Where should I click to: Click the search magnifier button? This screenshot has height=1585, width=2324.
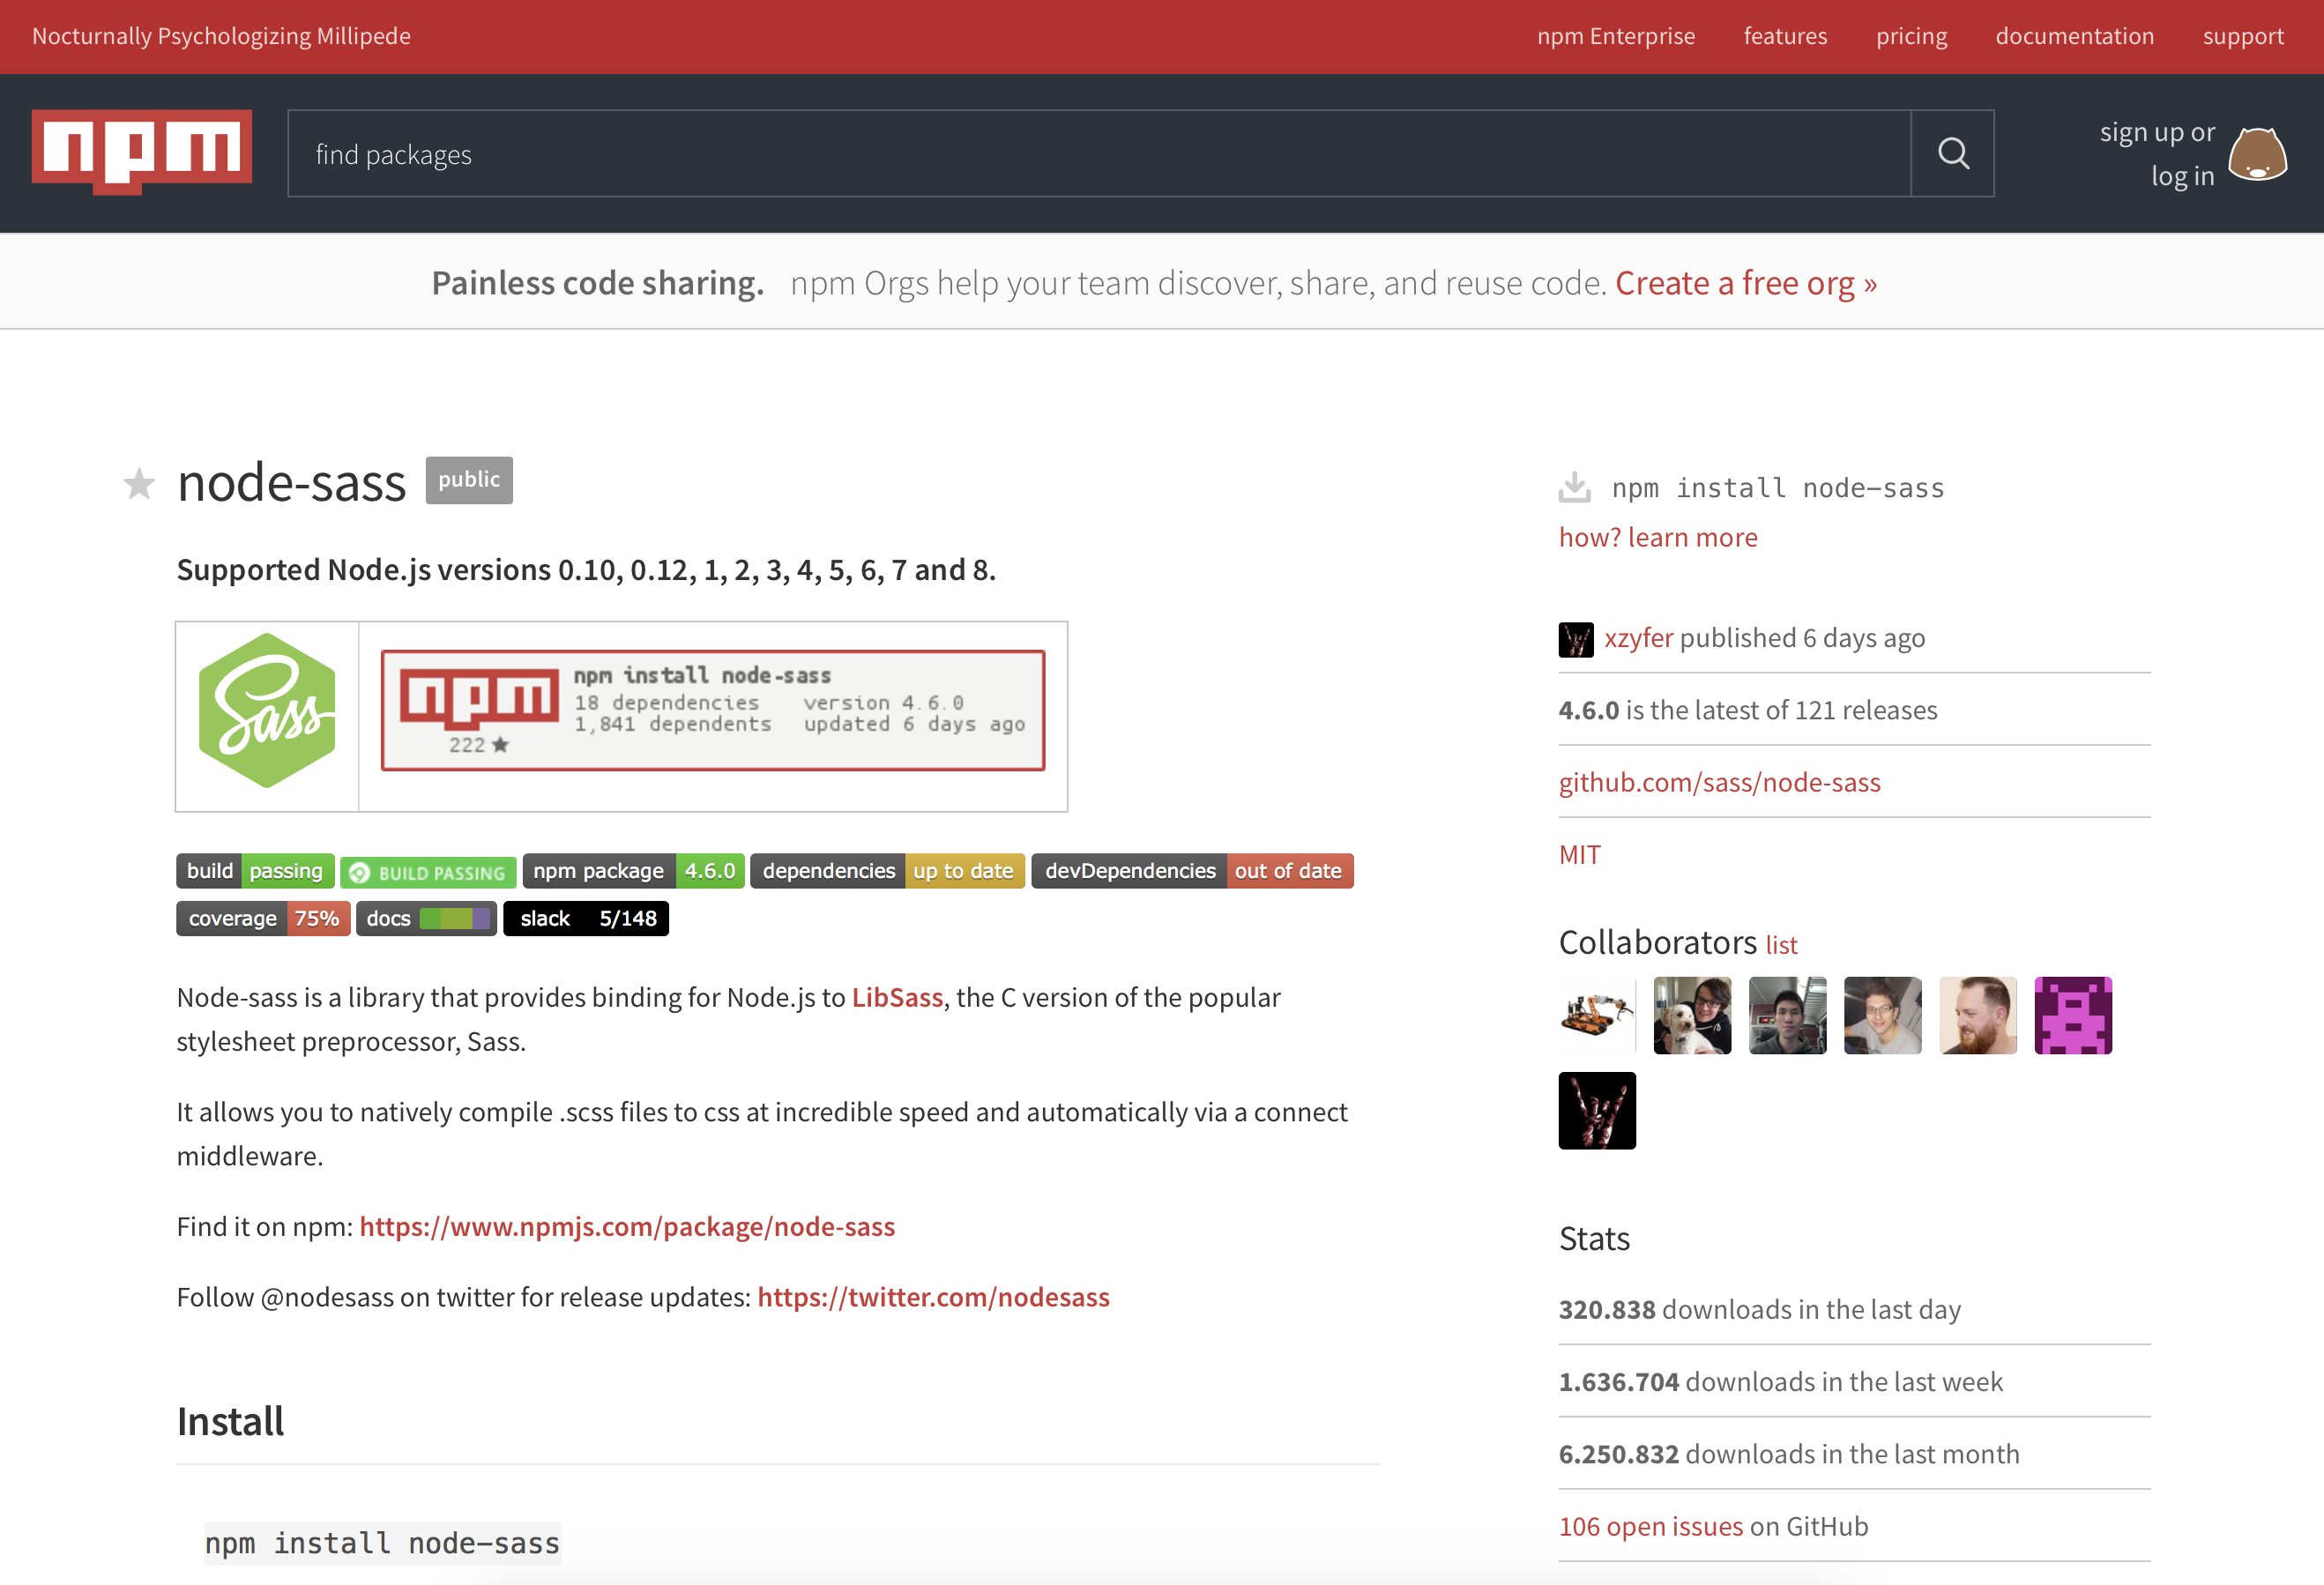1952,153
